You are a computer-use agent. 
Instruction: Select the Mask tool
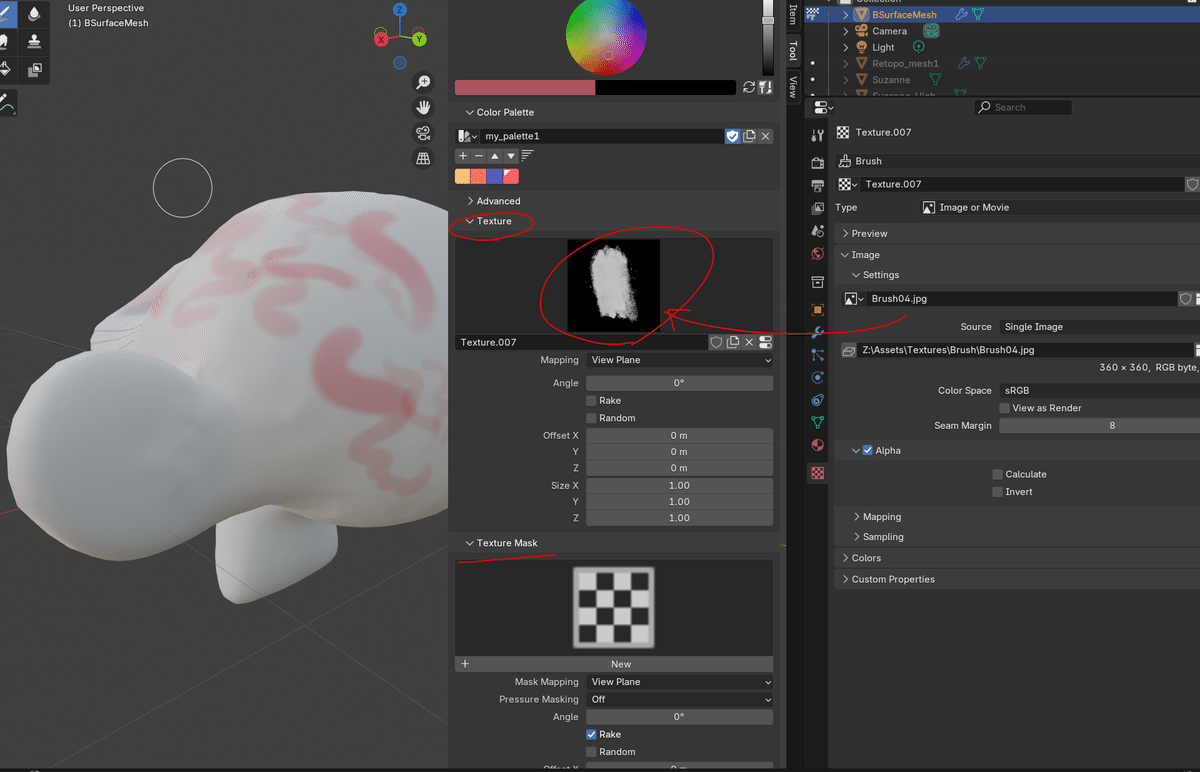coord(35,70)
